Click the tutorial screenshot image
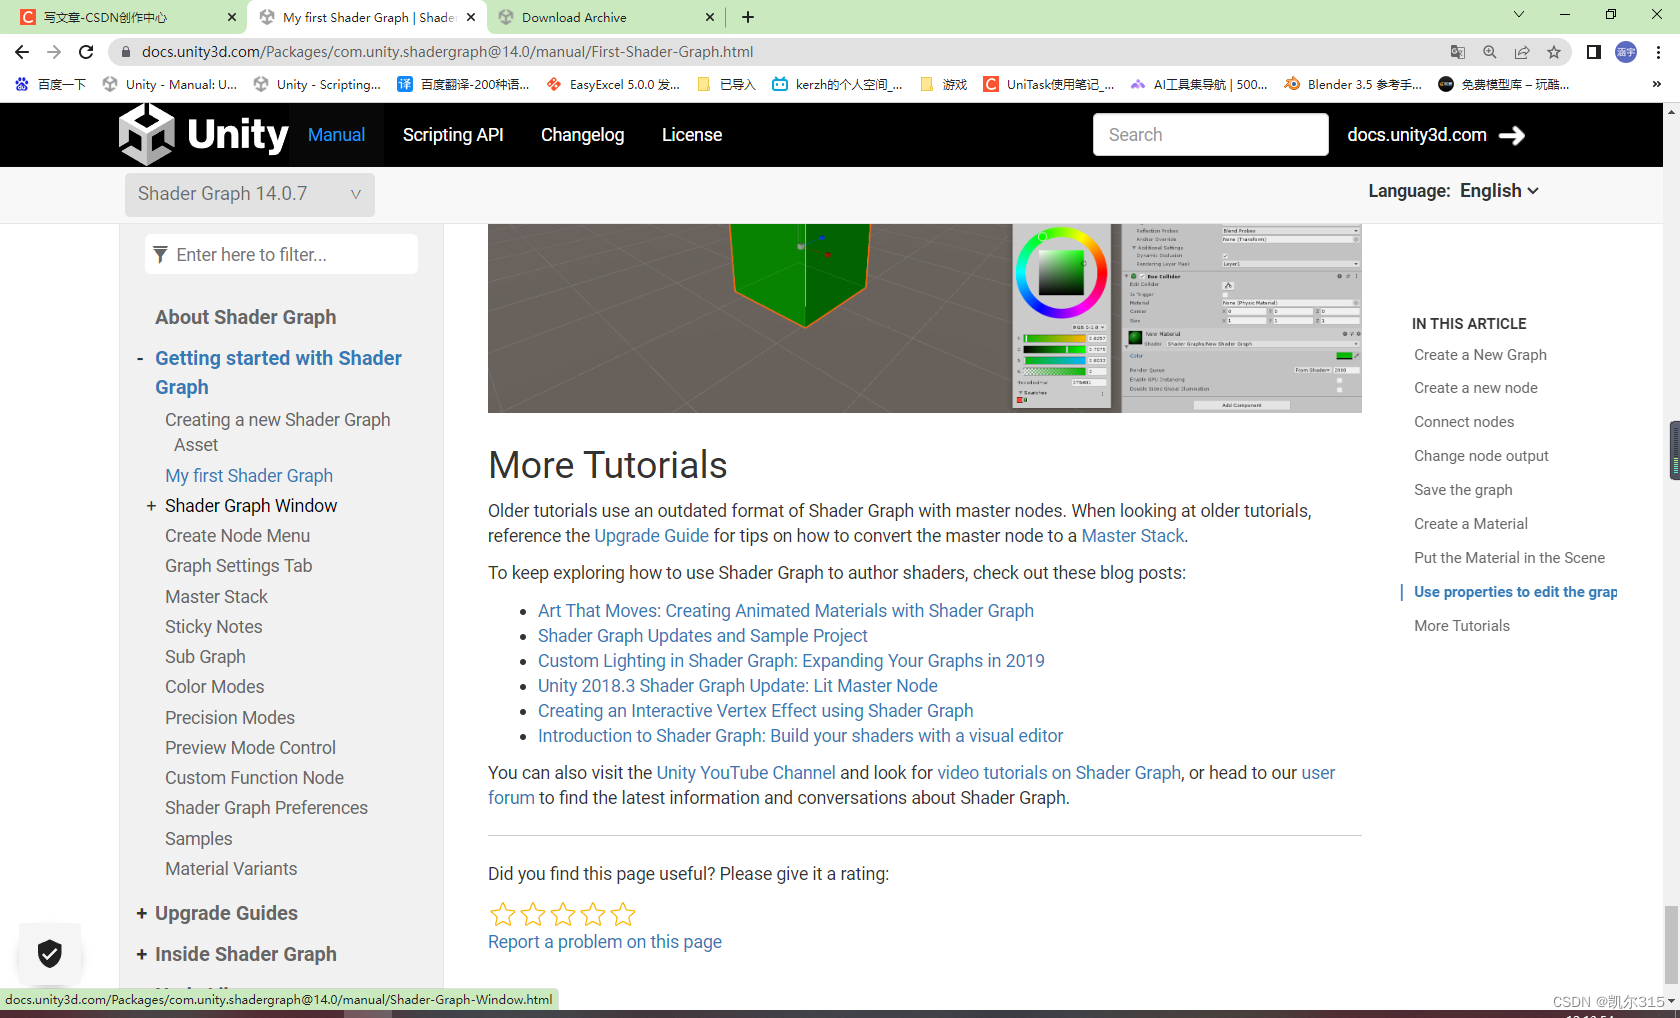The height and width of the screenshot is (1018, 1680). pyautogui.click(x=924, y=318)
